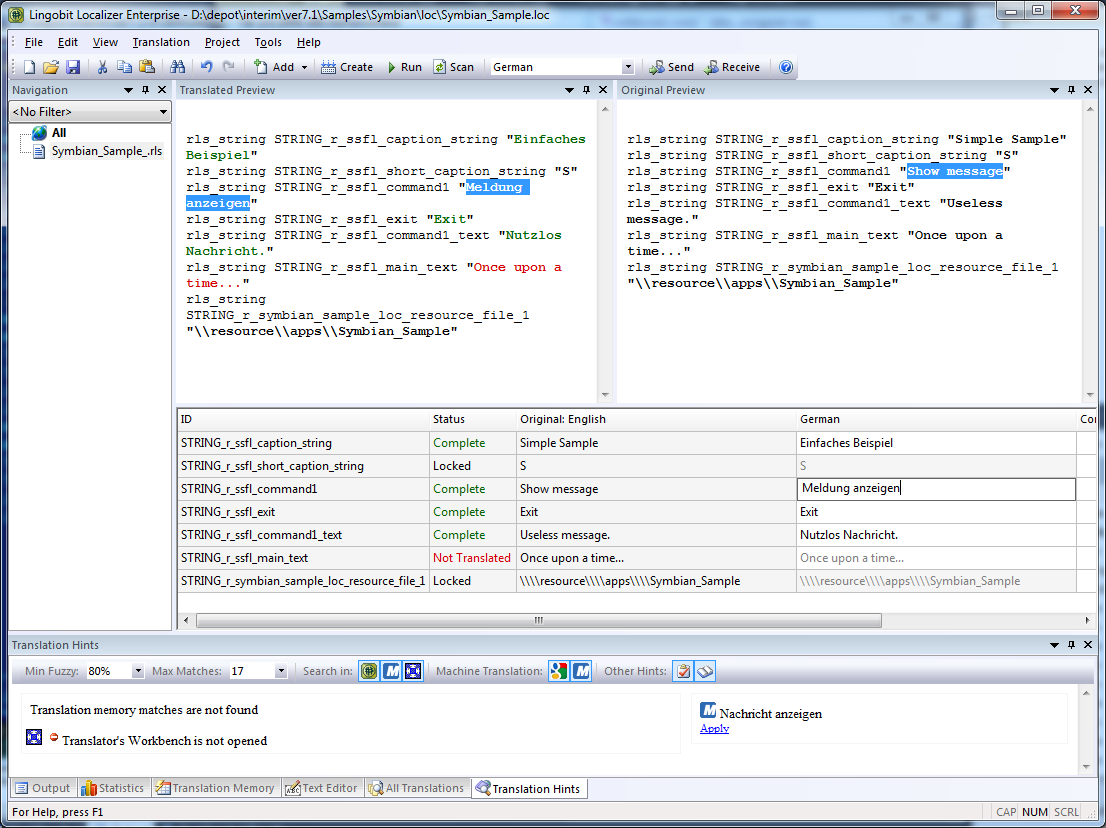Image resolution: width=1106 pixels, height=828 pixels.
Task: Open the Help menu
Action: coord(308,42)
